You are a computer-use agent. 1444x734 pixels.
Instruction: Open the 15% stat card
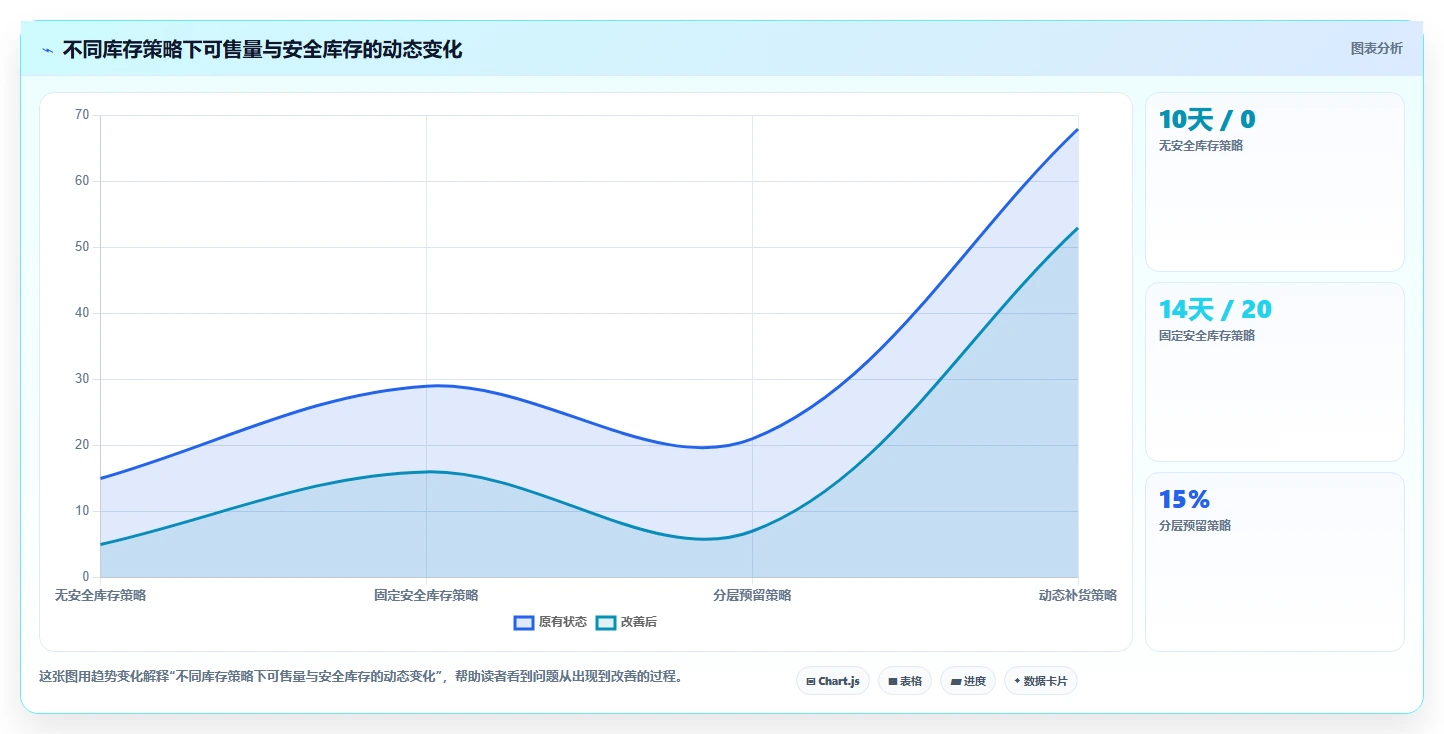click(1275, 562)
